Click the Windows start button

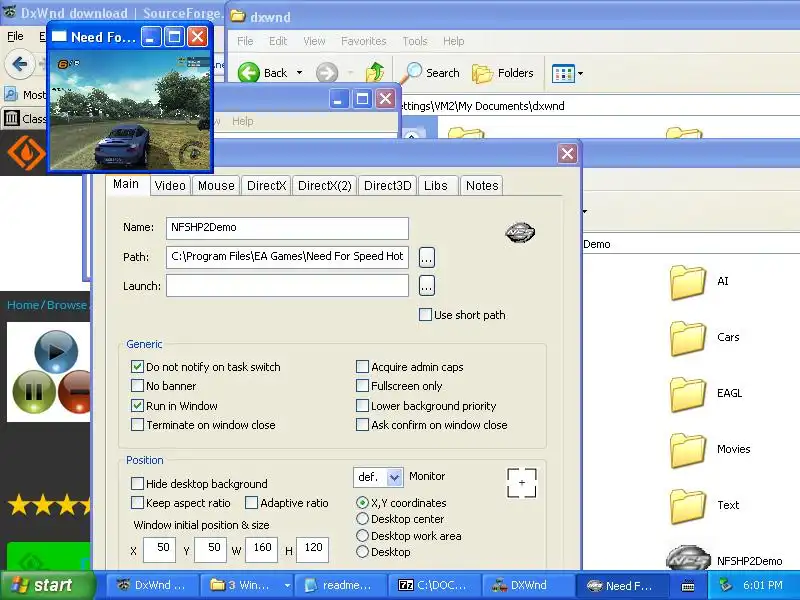tap(47, 585)
